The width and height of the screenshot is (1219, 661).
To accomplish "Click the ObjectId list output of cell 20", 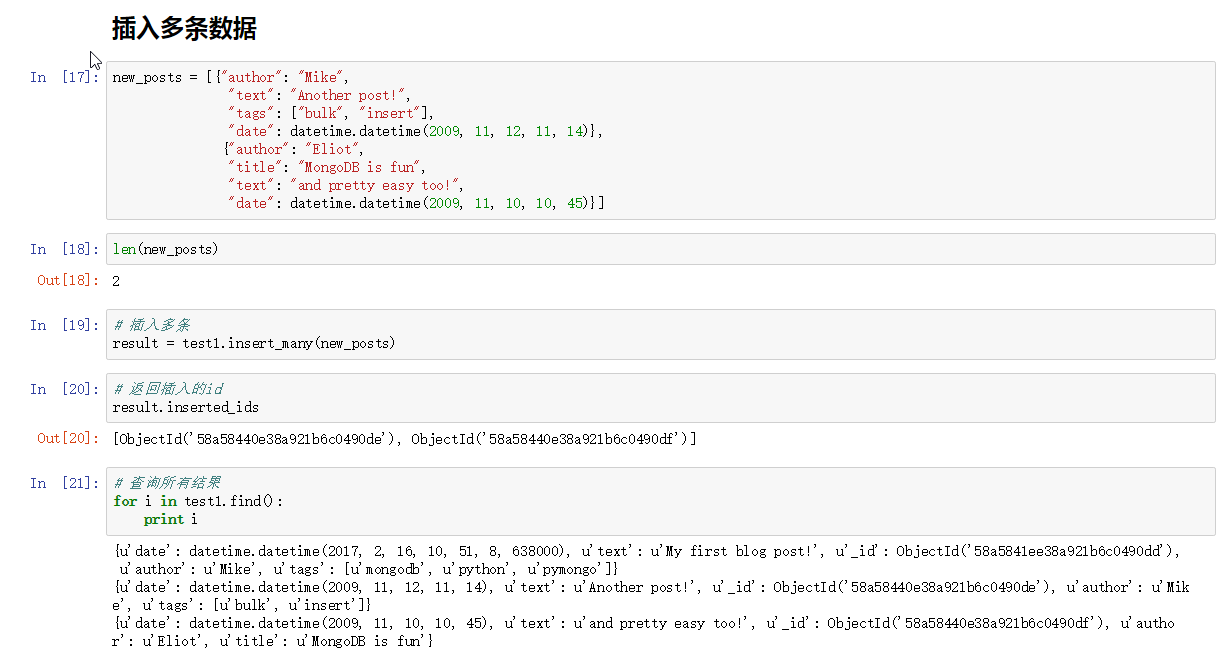I will tap(404, 438).
